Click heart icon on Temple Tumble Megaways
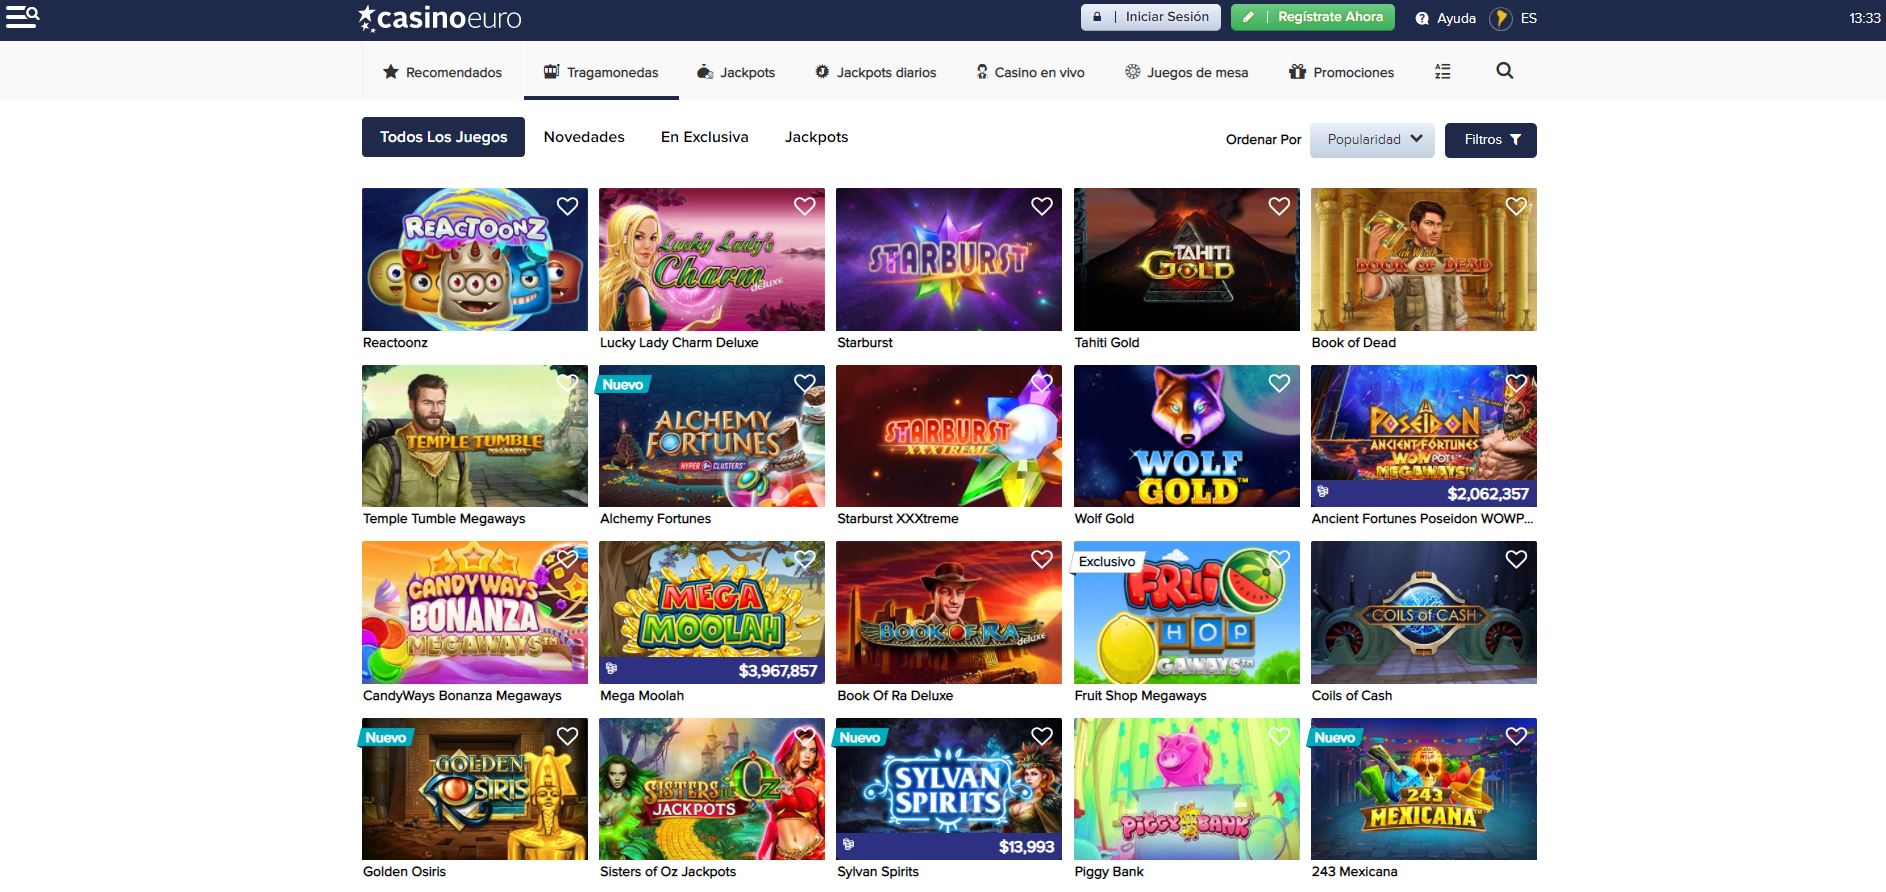Image resolution: width=1886 pixels, height=892 pixels. click(x=567, y=383)
